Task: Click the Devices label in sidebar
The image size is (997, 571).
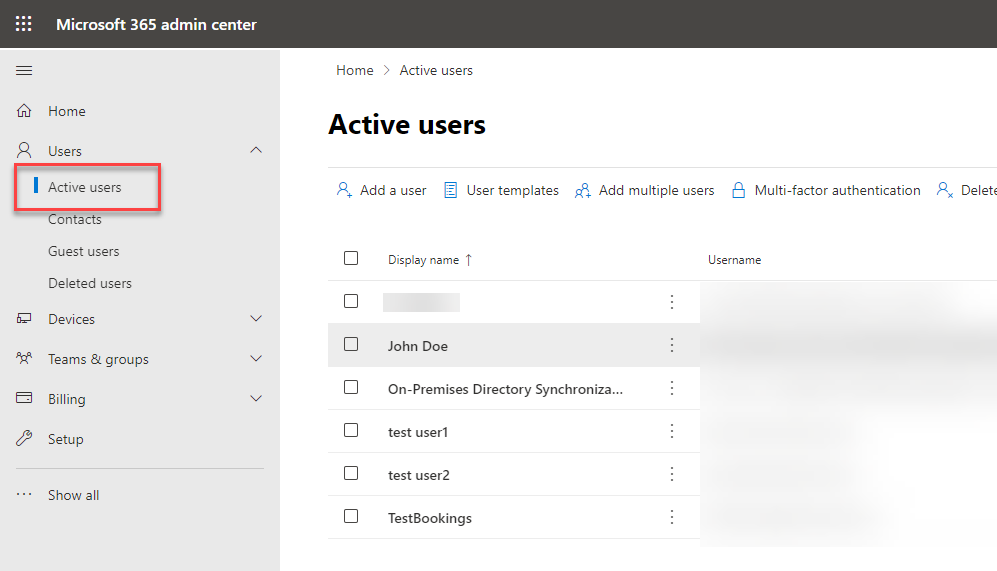Action: tap(71, 319)
